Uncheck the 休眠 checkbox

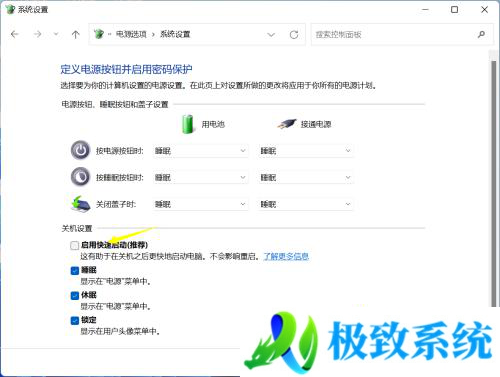[75, 295]
